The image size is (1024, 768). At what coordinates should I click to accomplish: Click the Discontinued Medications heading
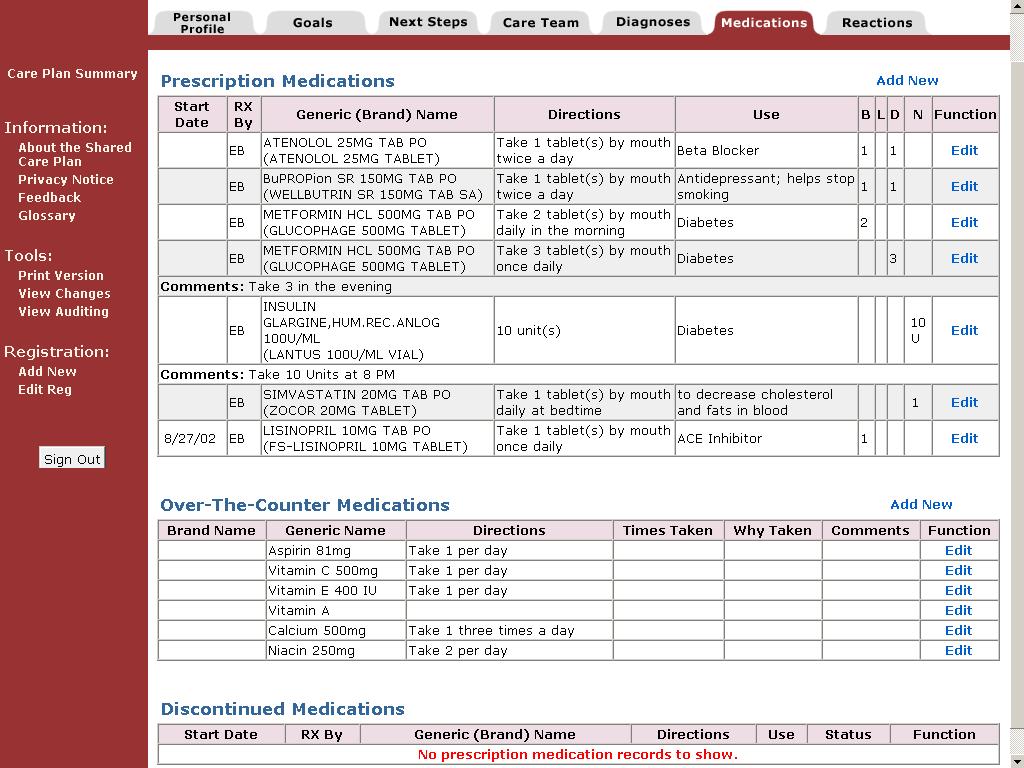[283, 709]
